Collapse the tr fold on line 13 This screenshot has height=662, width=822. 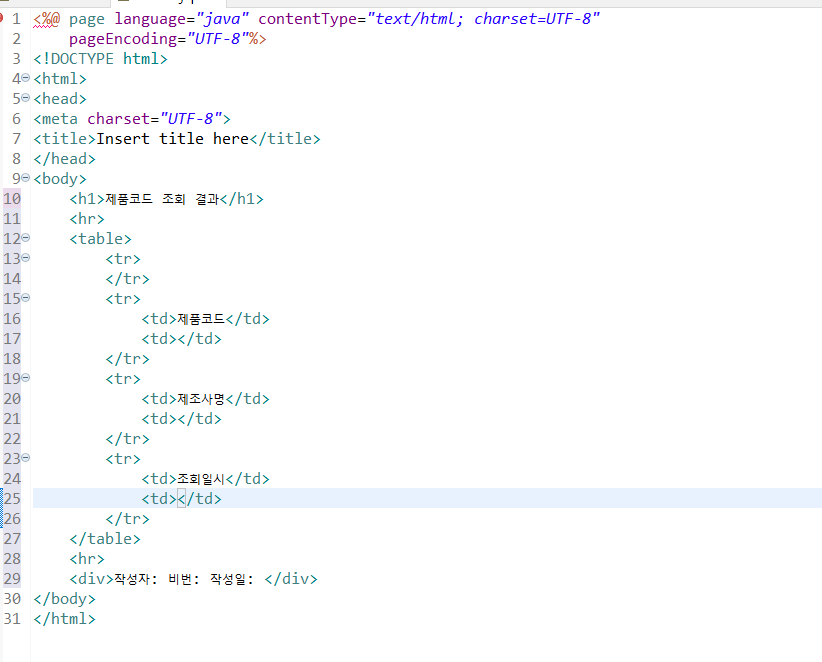[x=25, y=258]
